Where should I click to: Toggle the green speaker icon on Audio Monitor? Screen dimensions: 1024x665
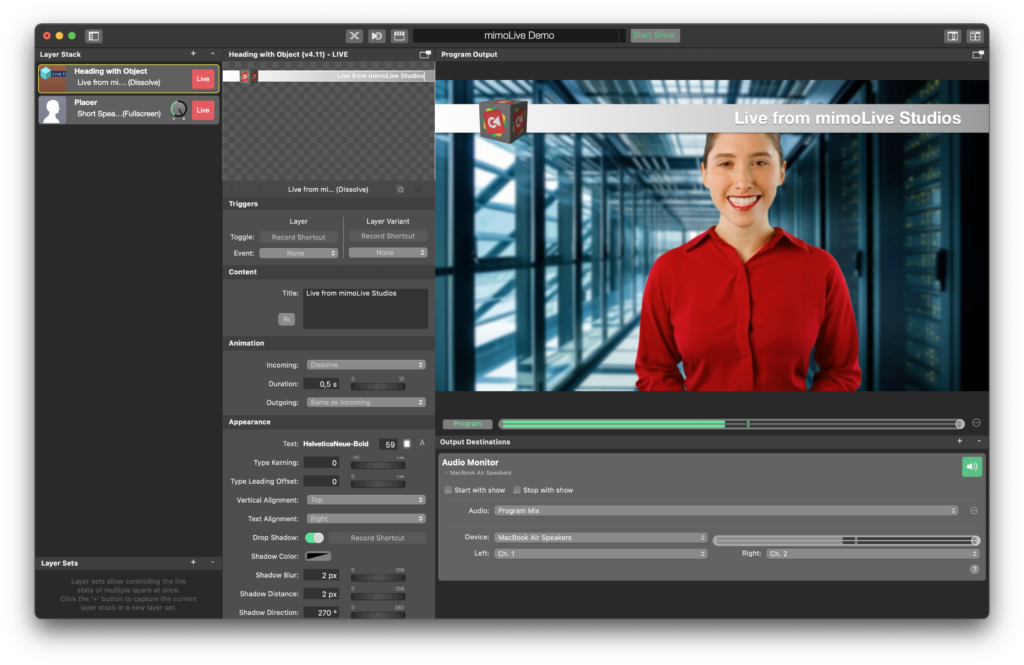[971, 466]
